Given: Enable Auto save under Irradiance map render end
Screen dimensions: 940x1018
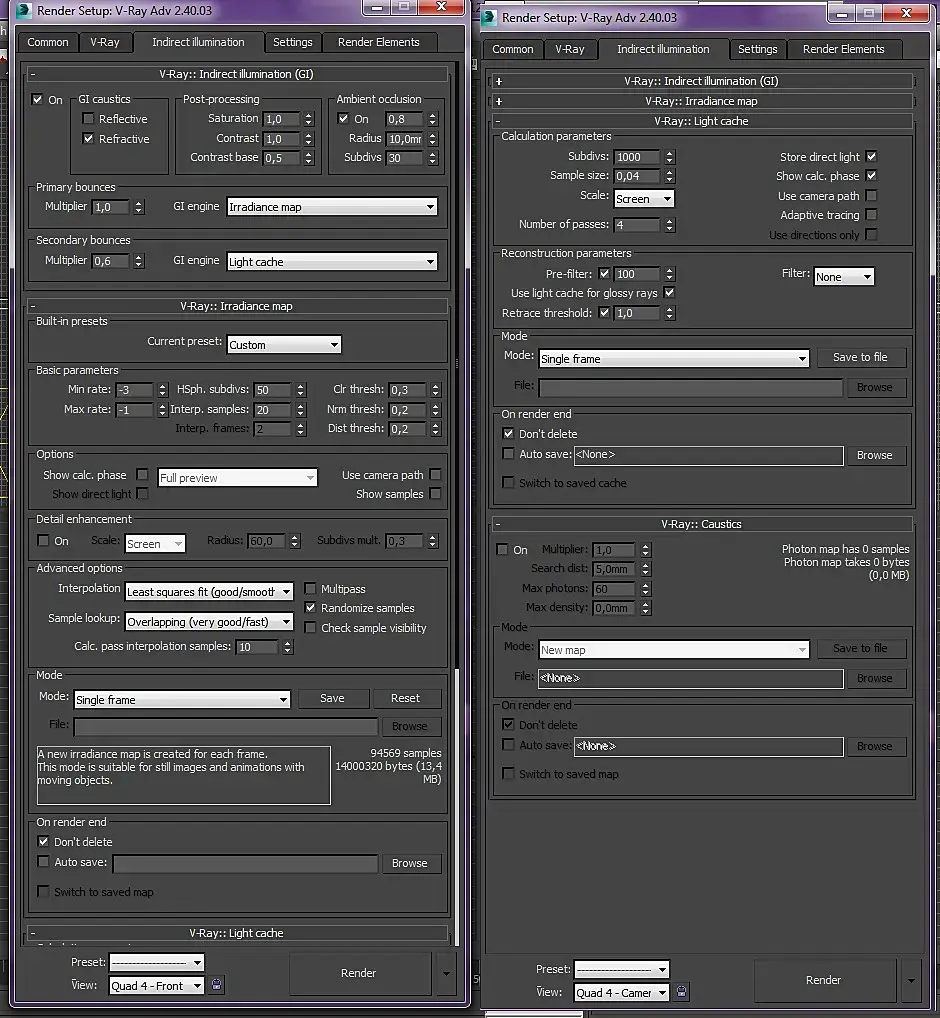Looking at the screenshot, I should (x=43, y=862).
